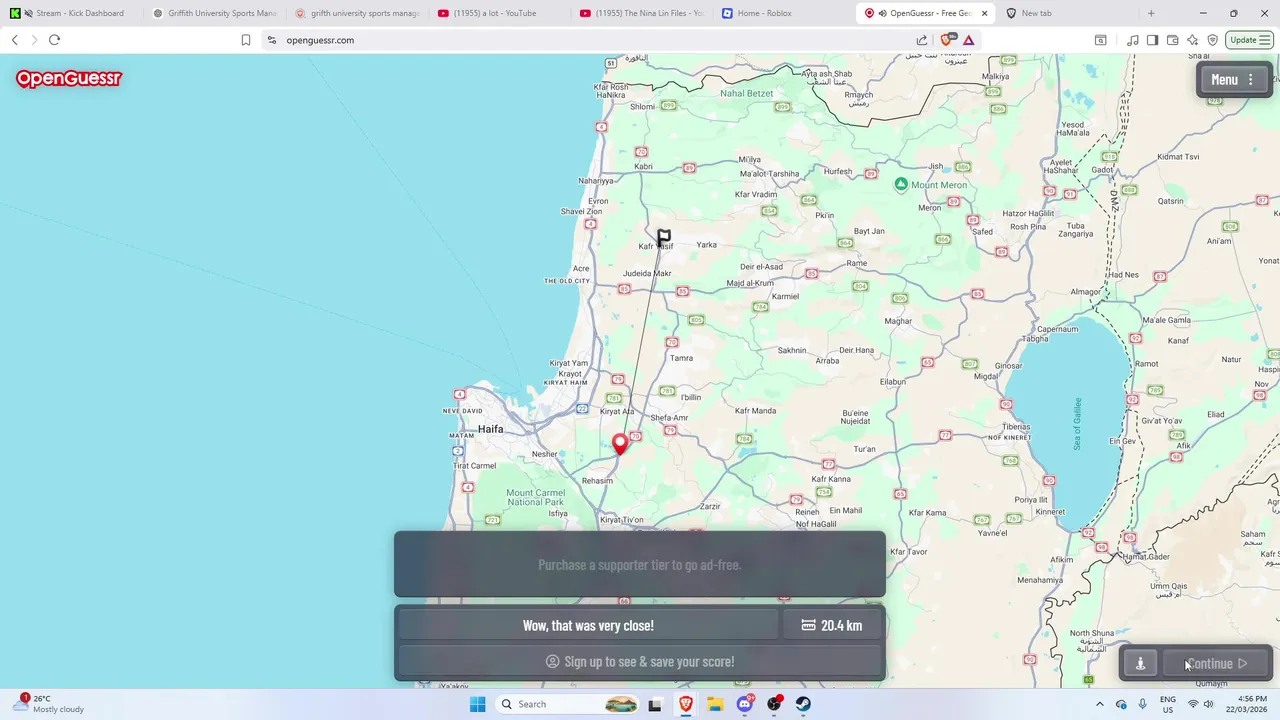The width and height of the screenshot is (1280, 720).
Task: Open the Menu dropdown
Action: coord(1234,80)
